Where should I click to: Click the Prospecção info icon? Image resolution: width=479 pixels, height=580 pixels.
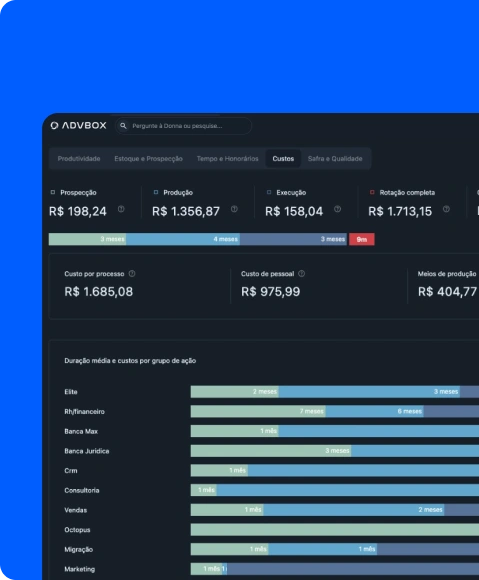pyautogui.click(x=121, y=209)
